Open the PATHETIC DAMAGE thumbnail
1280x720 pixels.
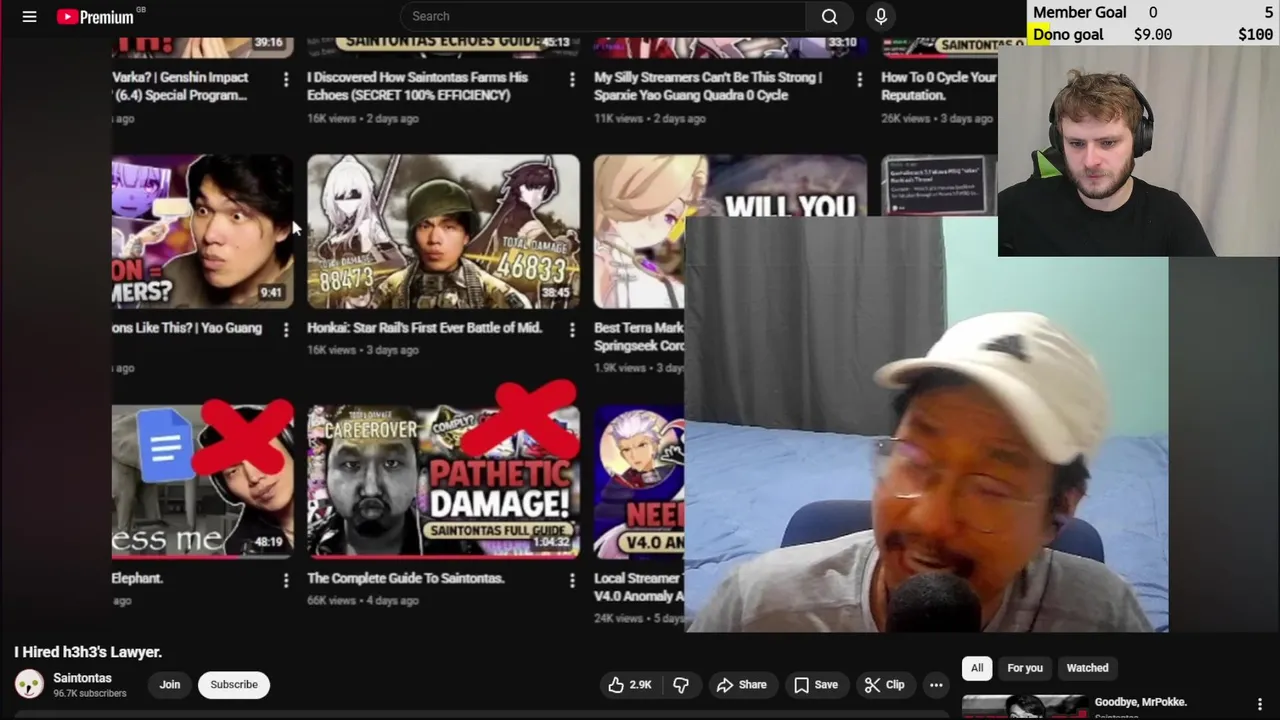(x=443, y=481)
